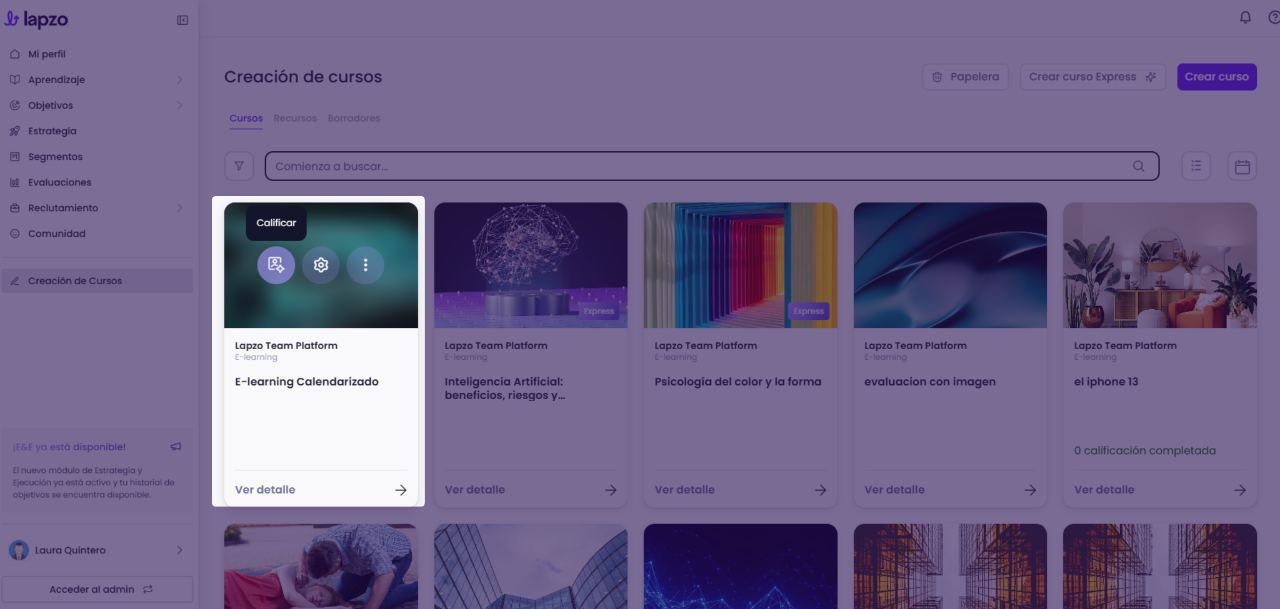The image size is (1280, 609).
Task: Open the Papelera trash button
Action: 965,77
